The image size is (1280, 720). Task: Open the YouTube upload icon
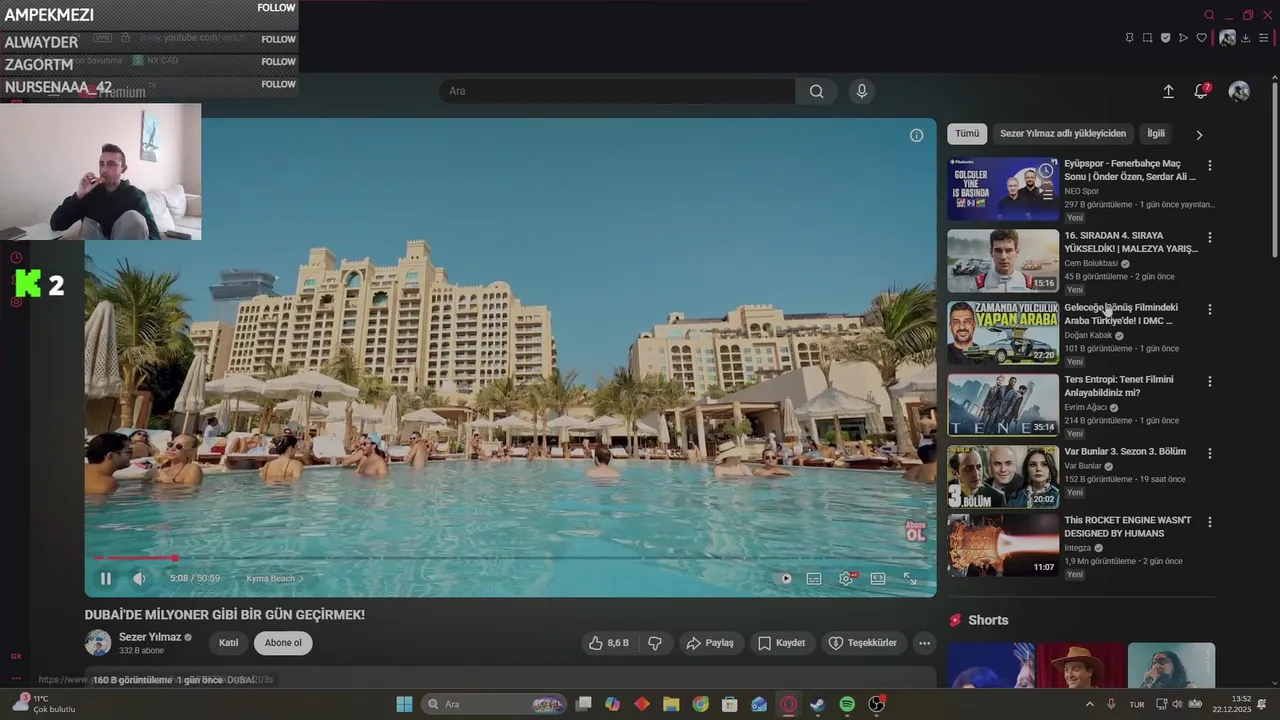pyautogui.click(x=1168, y=91)
